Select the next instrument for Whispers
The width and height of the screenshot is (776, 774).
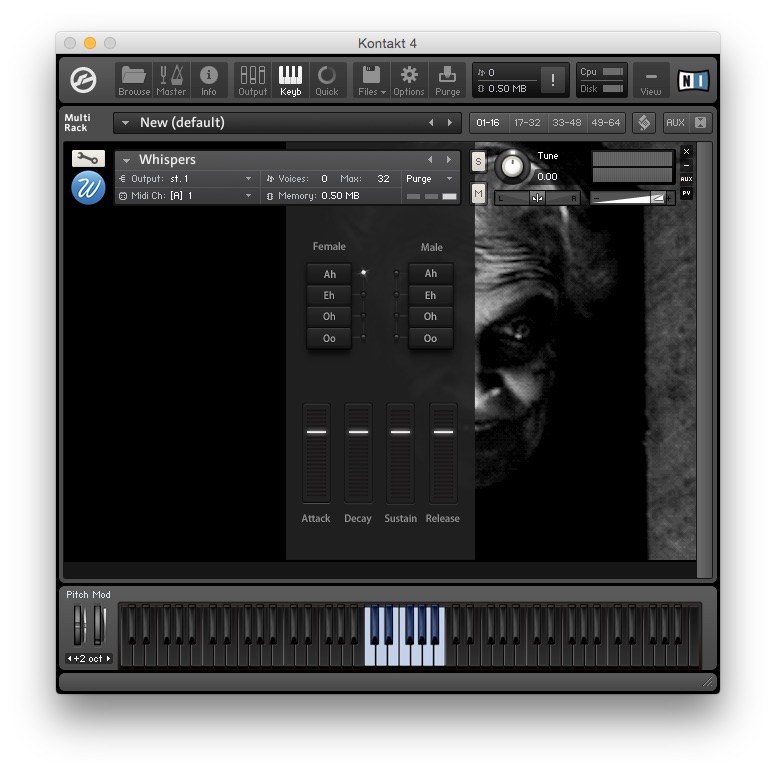click(x=449, y=159)
